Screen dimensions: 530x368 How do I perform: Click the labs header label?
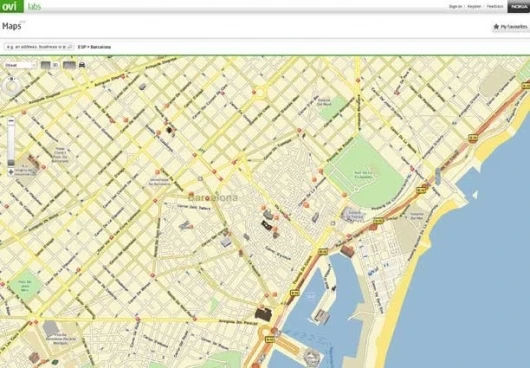pos(34,7)
